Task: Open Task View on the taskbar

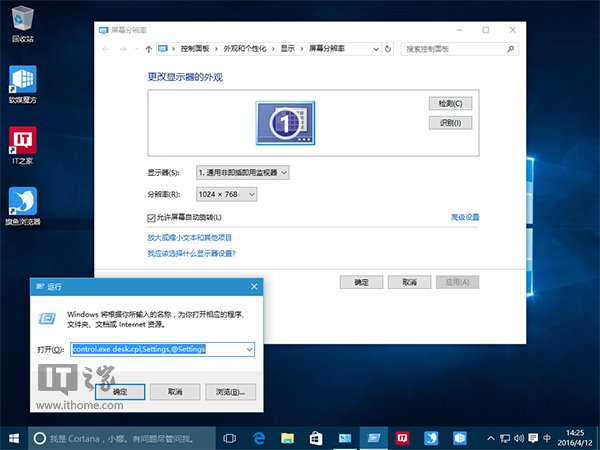Action: click(x=230, y=439)
